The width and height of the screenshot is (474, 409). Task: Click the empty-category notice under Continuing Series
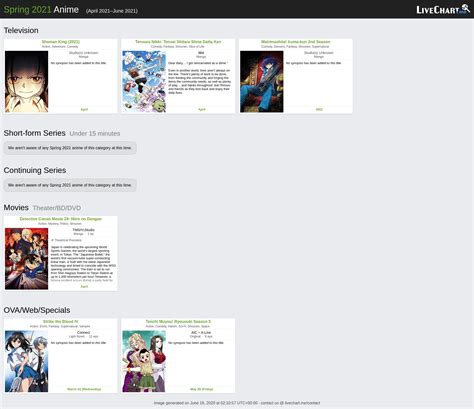(70, 185)
